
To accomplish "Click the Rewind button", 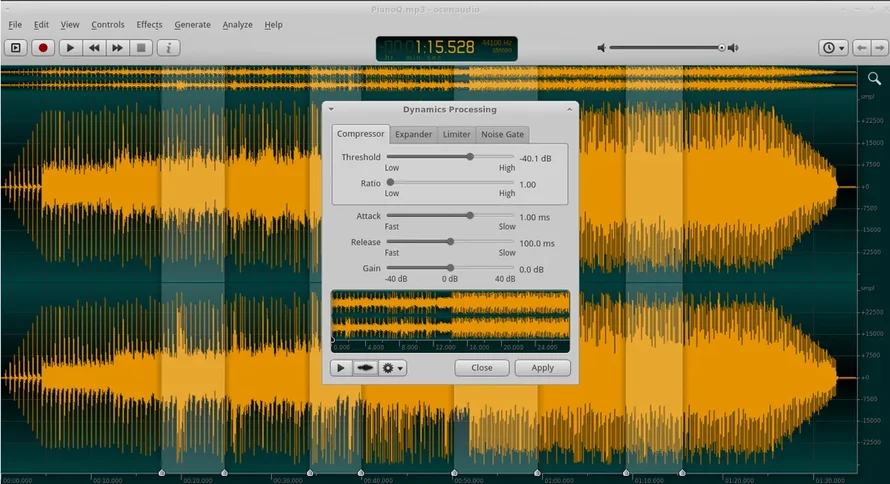I will coord(94,47).
